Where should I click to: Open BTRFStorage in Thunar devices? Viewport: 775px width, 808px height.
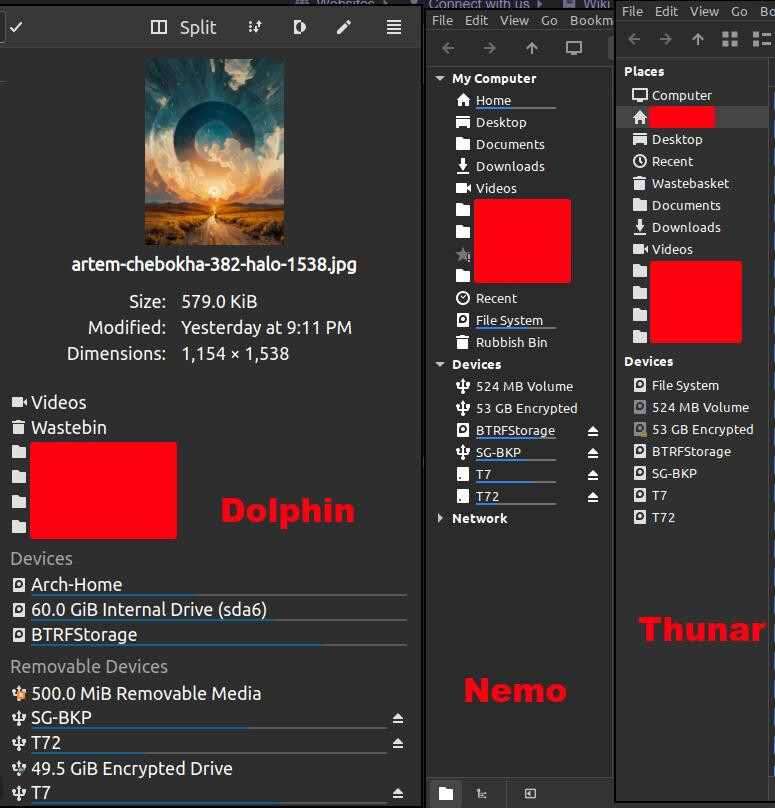tap(682, 451)
